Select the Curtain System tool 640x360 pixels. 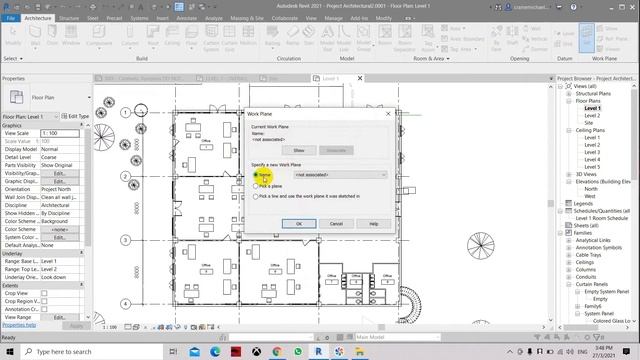tap(211, 38)
